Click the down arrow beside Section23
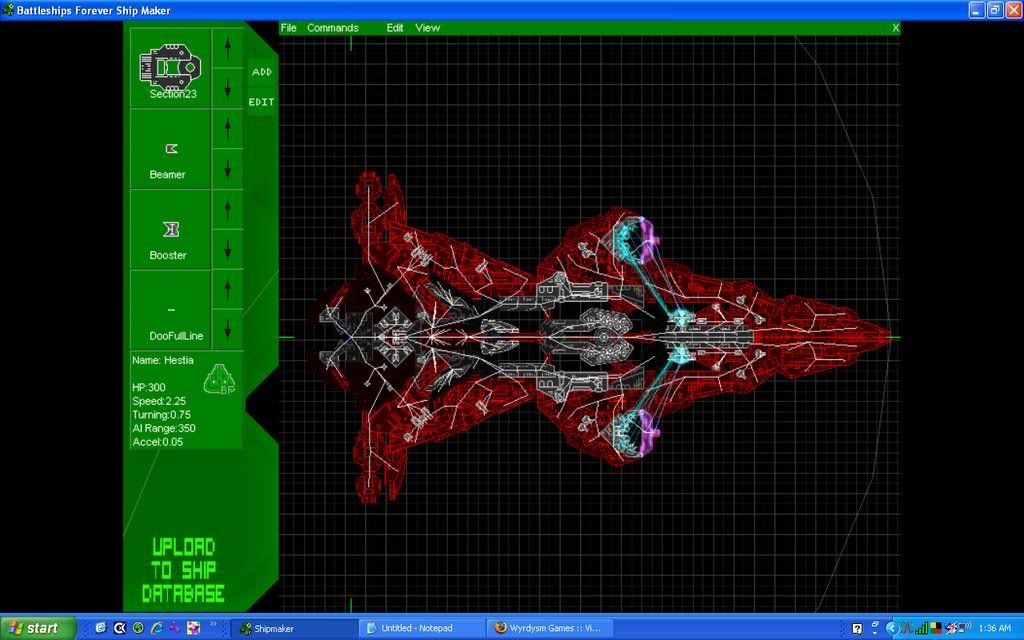Image resolution: width=1024 pixels, height=640 pixels. tap(228, 88)
